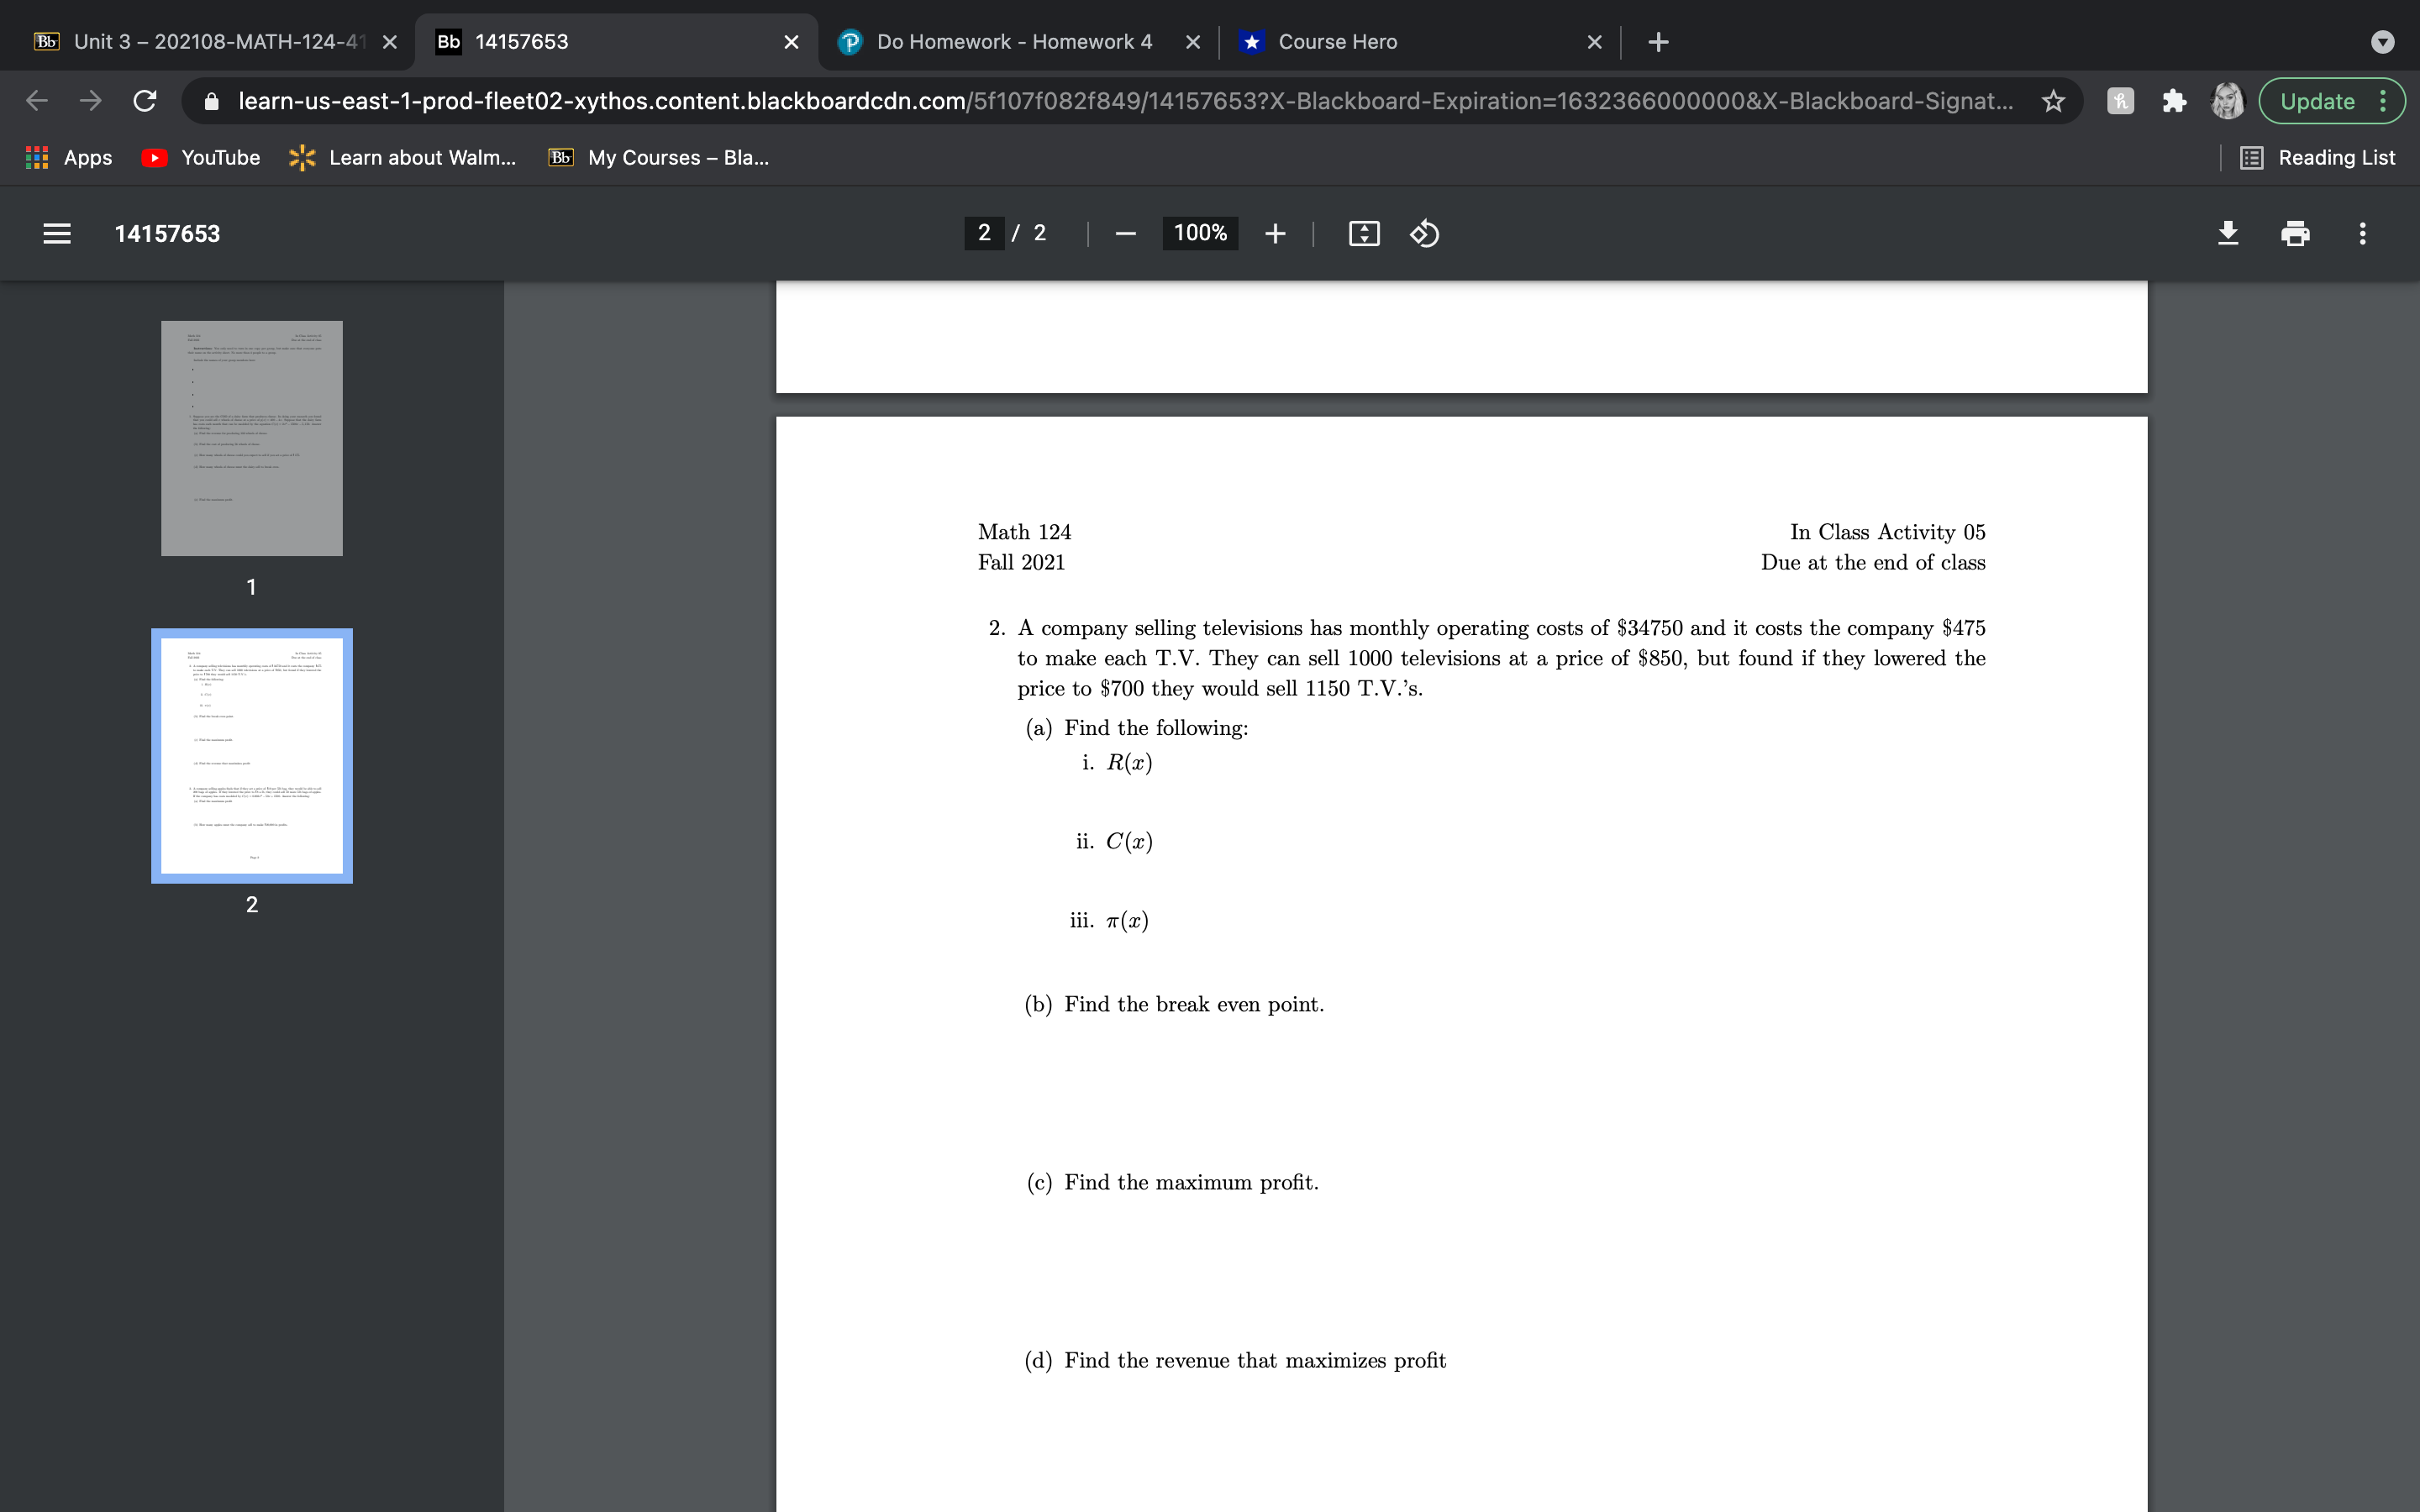This screenshot has height=1512, width=2420.
Task: Click the 100% zoom level field
Action: point(1199,233)
